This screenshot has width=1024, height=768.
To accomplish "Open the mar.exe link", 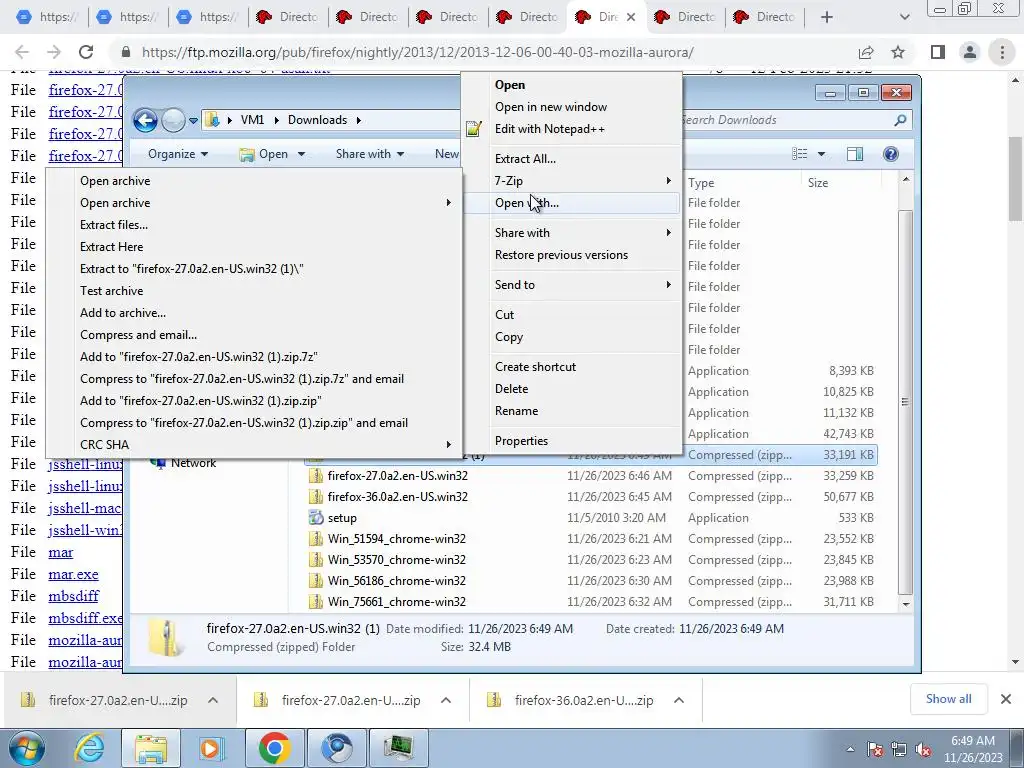I will pyautogui.click(x=73, y=574).
